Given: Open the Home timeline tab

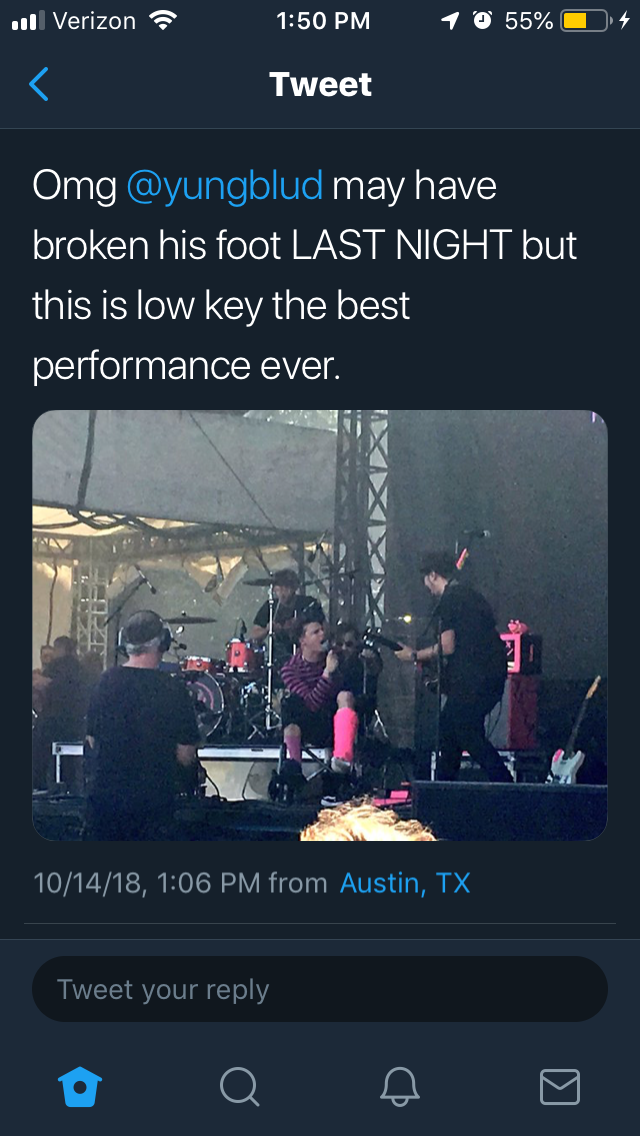Looking at the screenshot, I should pyautogui.click(x=80, y=1087).
